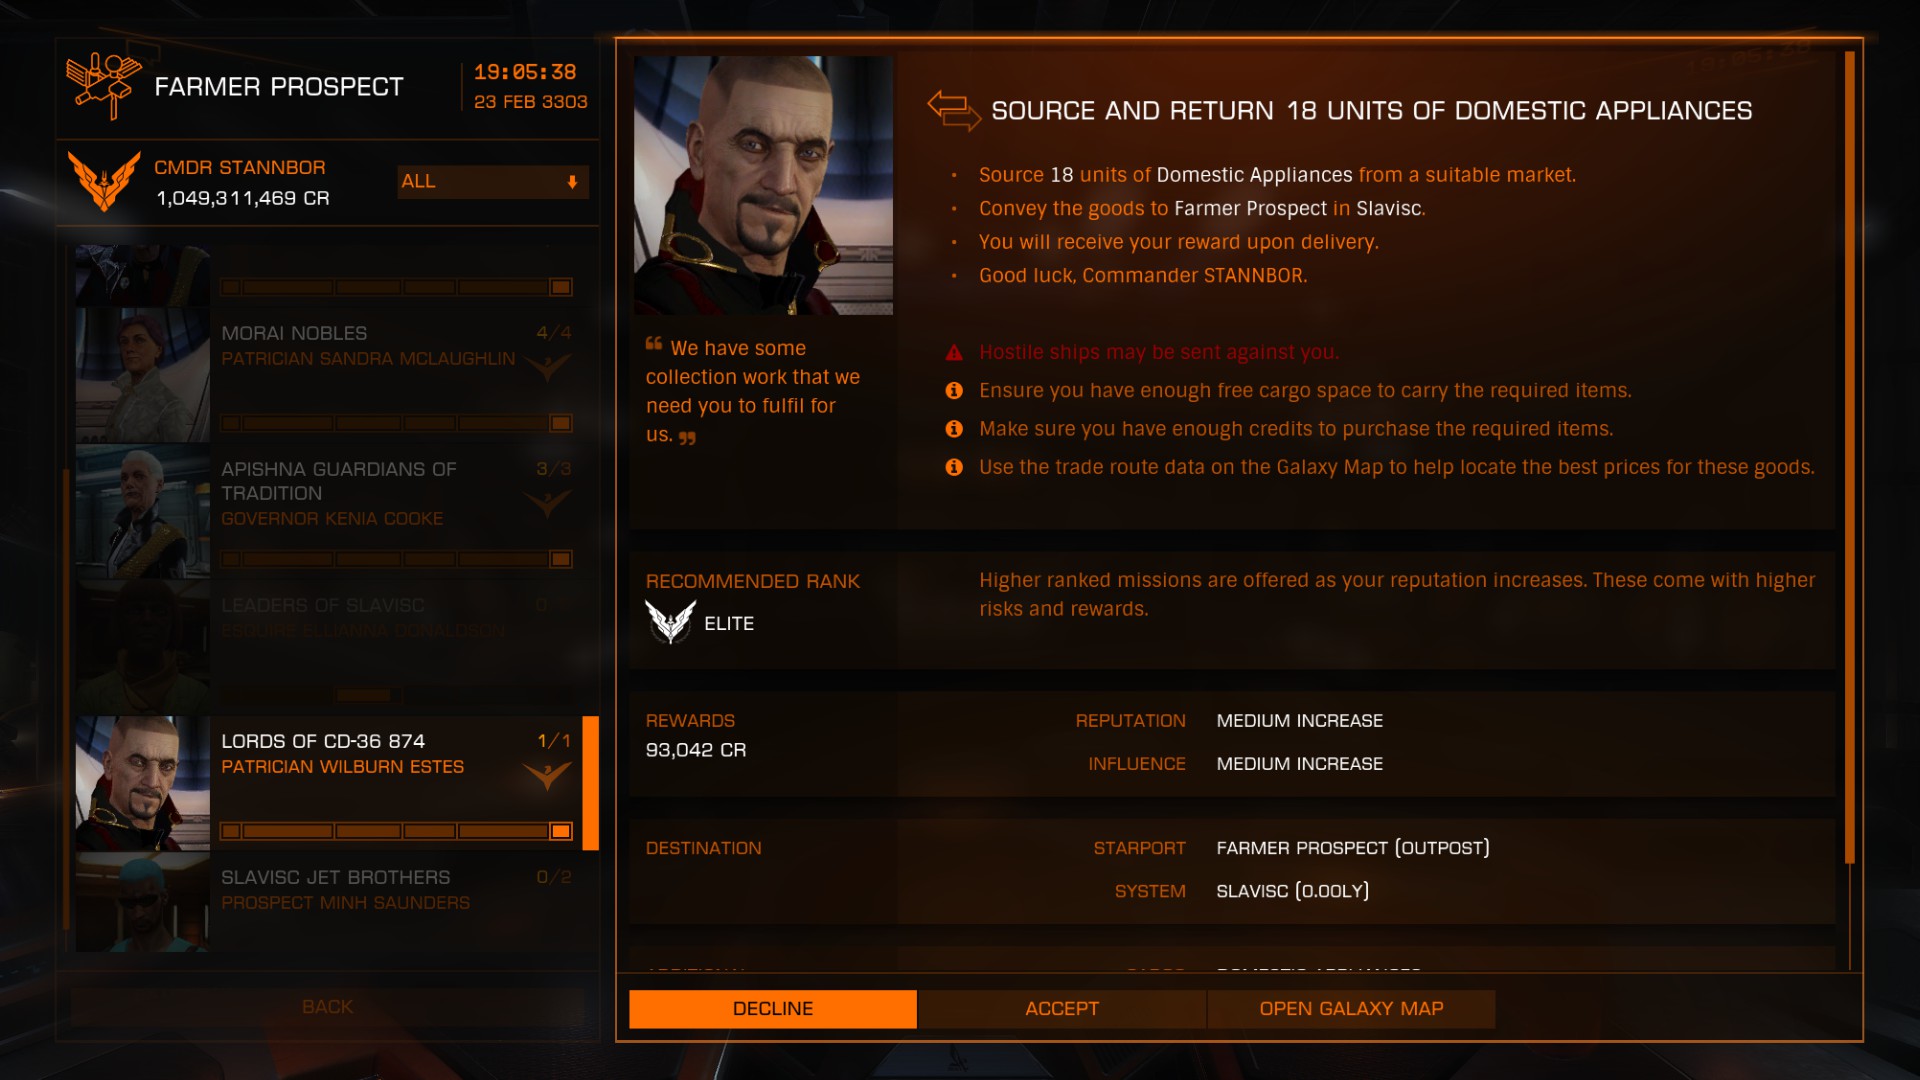Click the info icon beside trade route note
The width and height of the screenshot is (1920, 1080).
[x=954, y=467]
